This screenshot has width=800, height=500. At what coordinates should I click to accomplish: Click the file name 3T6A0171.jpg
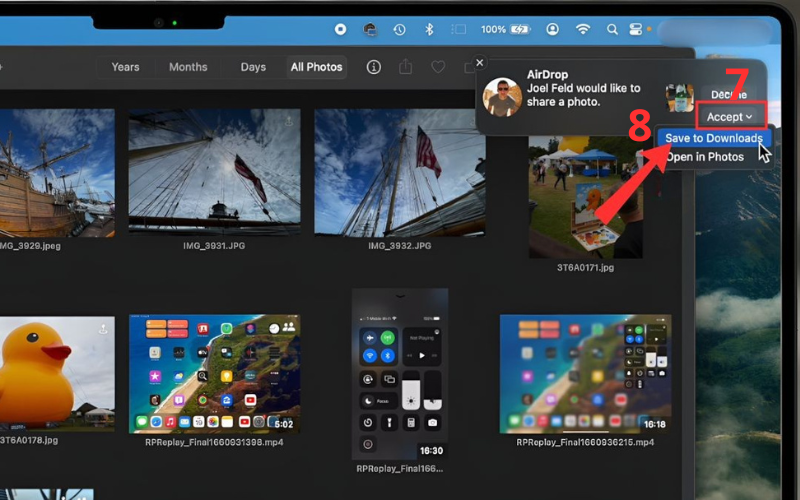(585, 267)
